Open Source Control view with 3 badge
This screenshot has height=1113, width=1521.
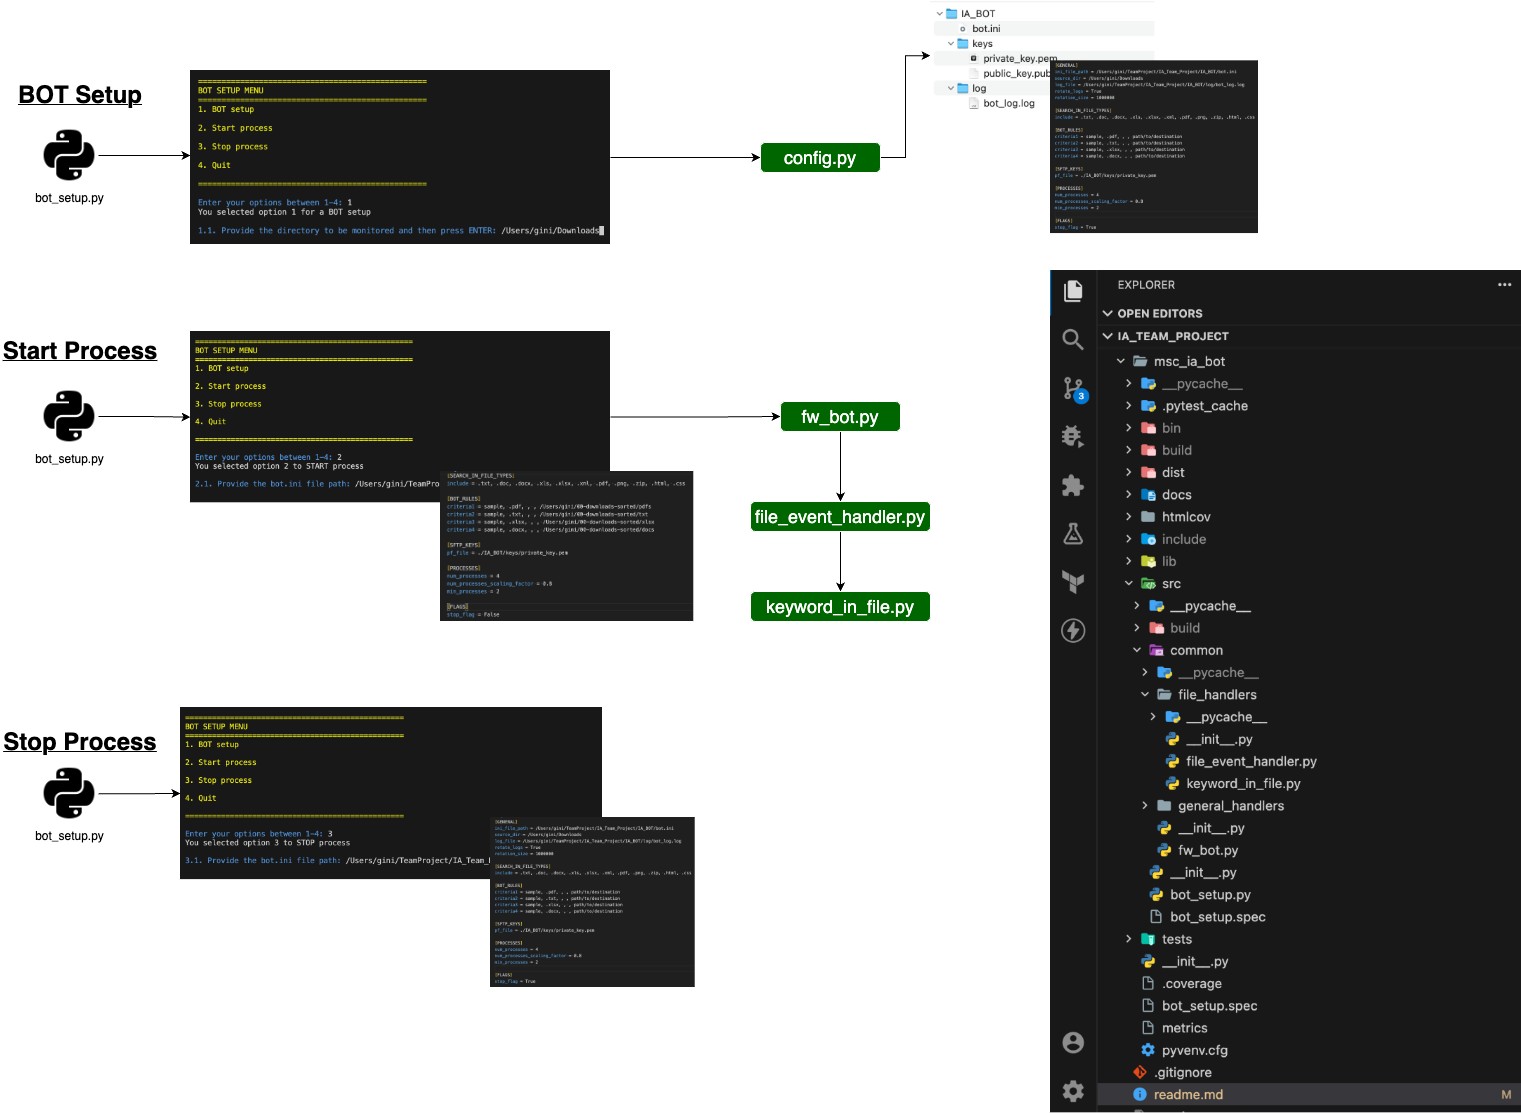1074,388
